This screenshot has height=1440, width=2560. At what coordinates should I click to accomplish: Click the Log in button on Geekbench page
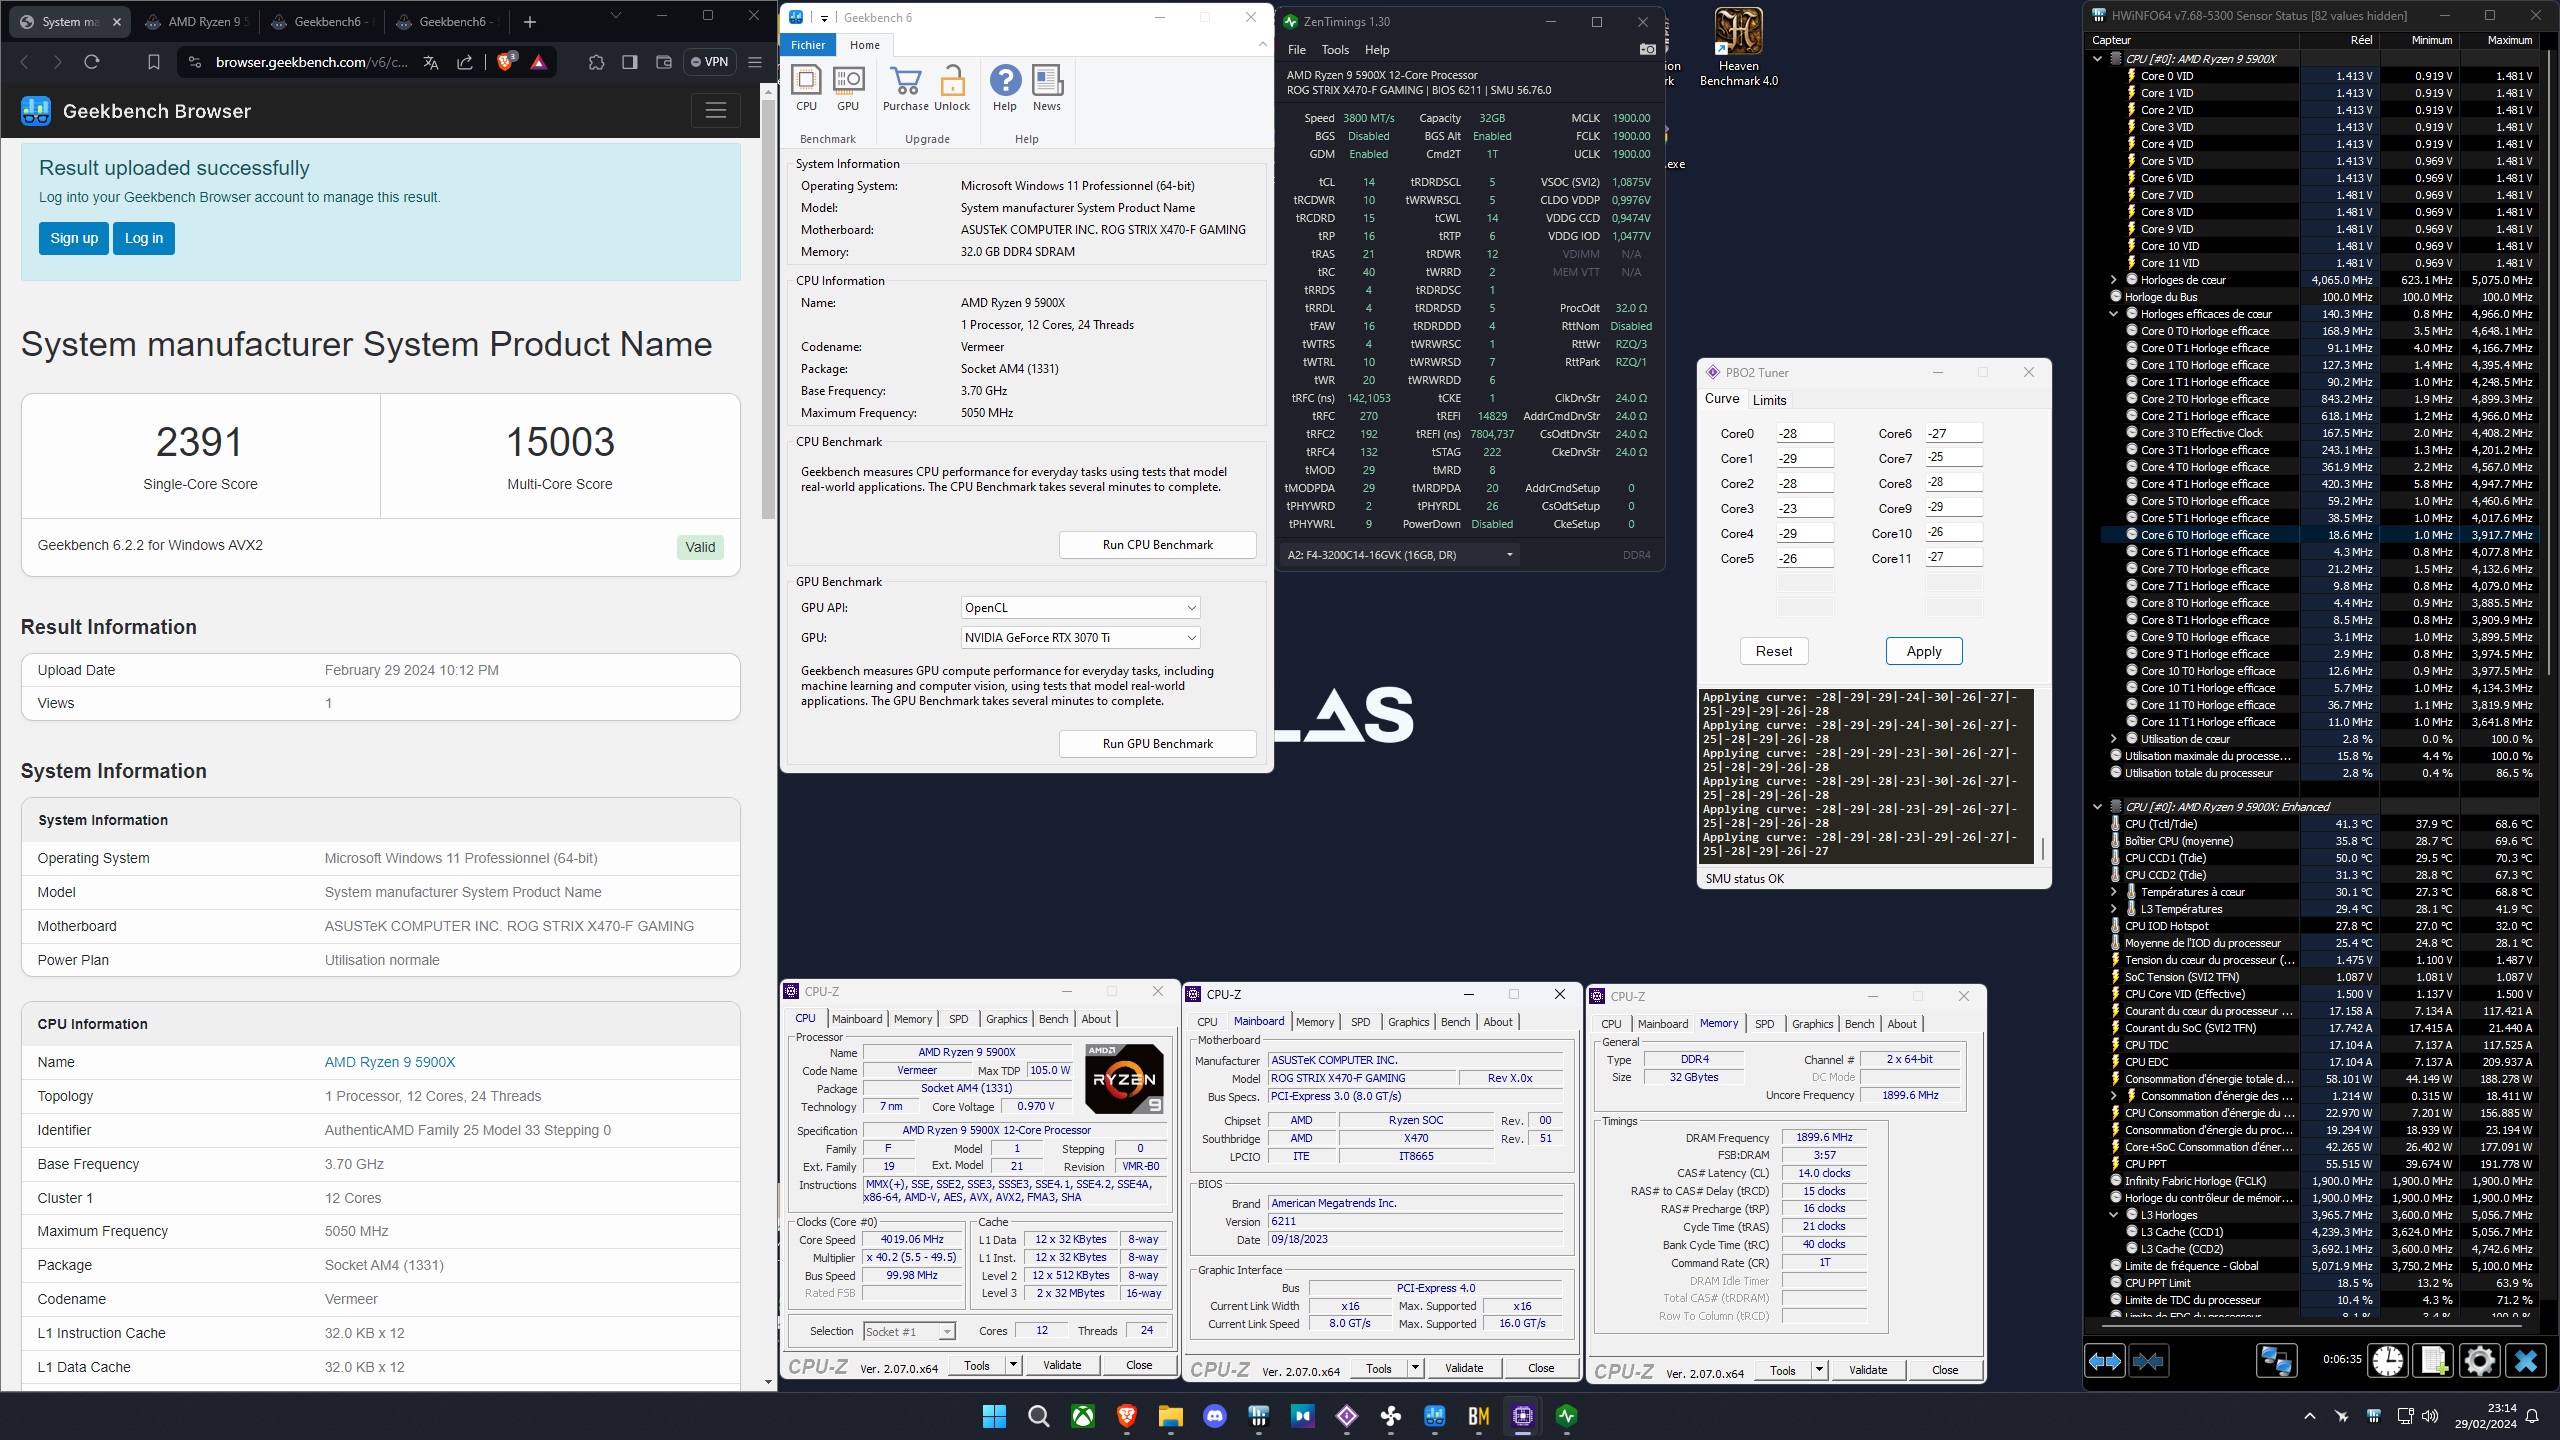tap(144, 238)
